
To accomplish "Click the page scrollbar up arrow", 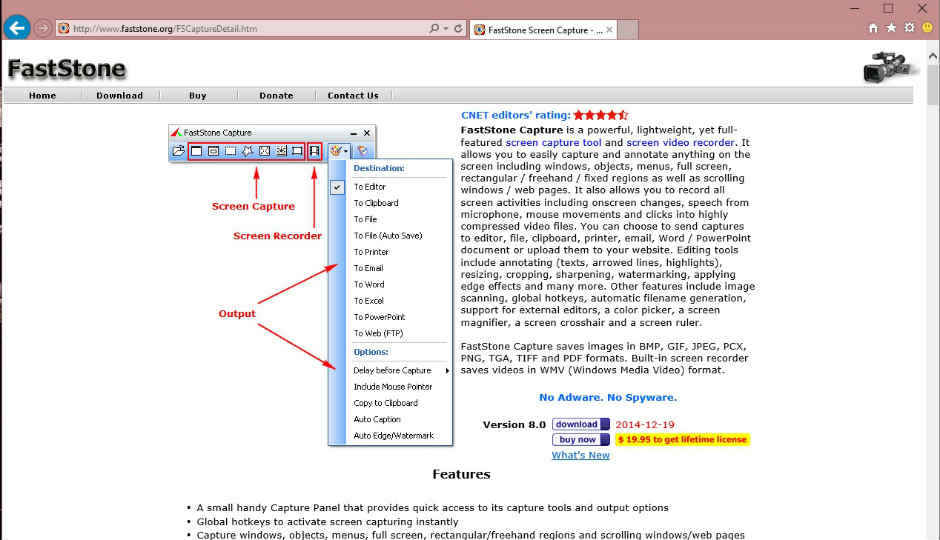I will tap(932, 56).
